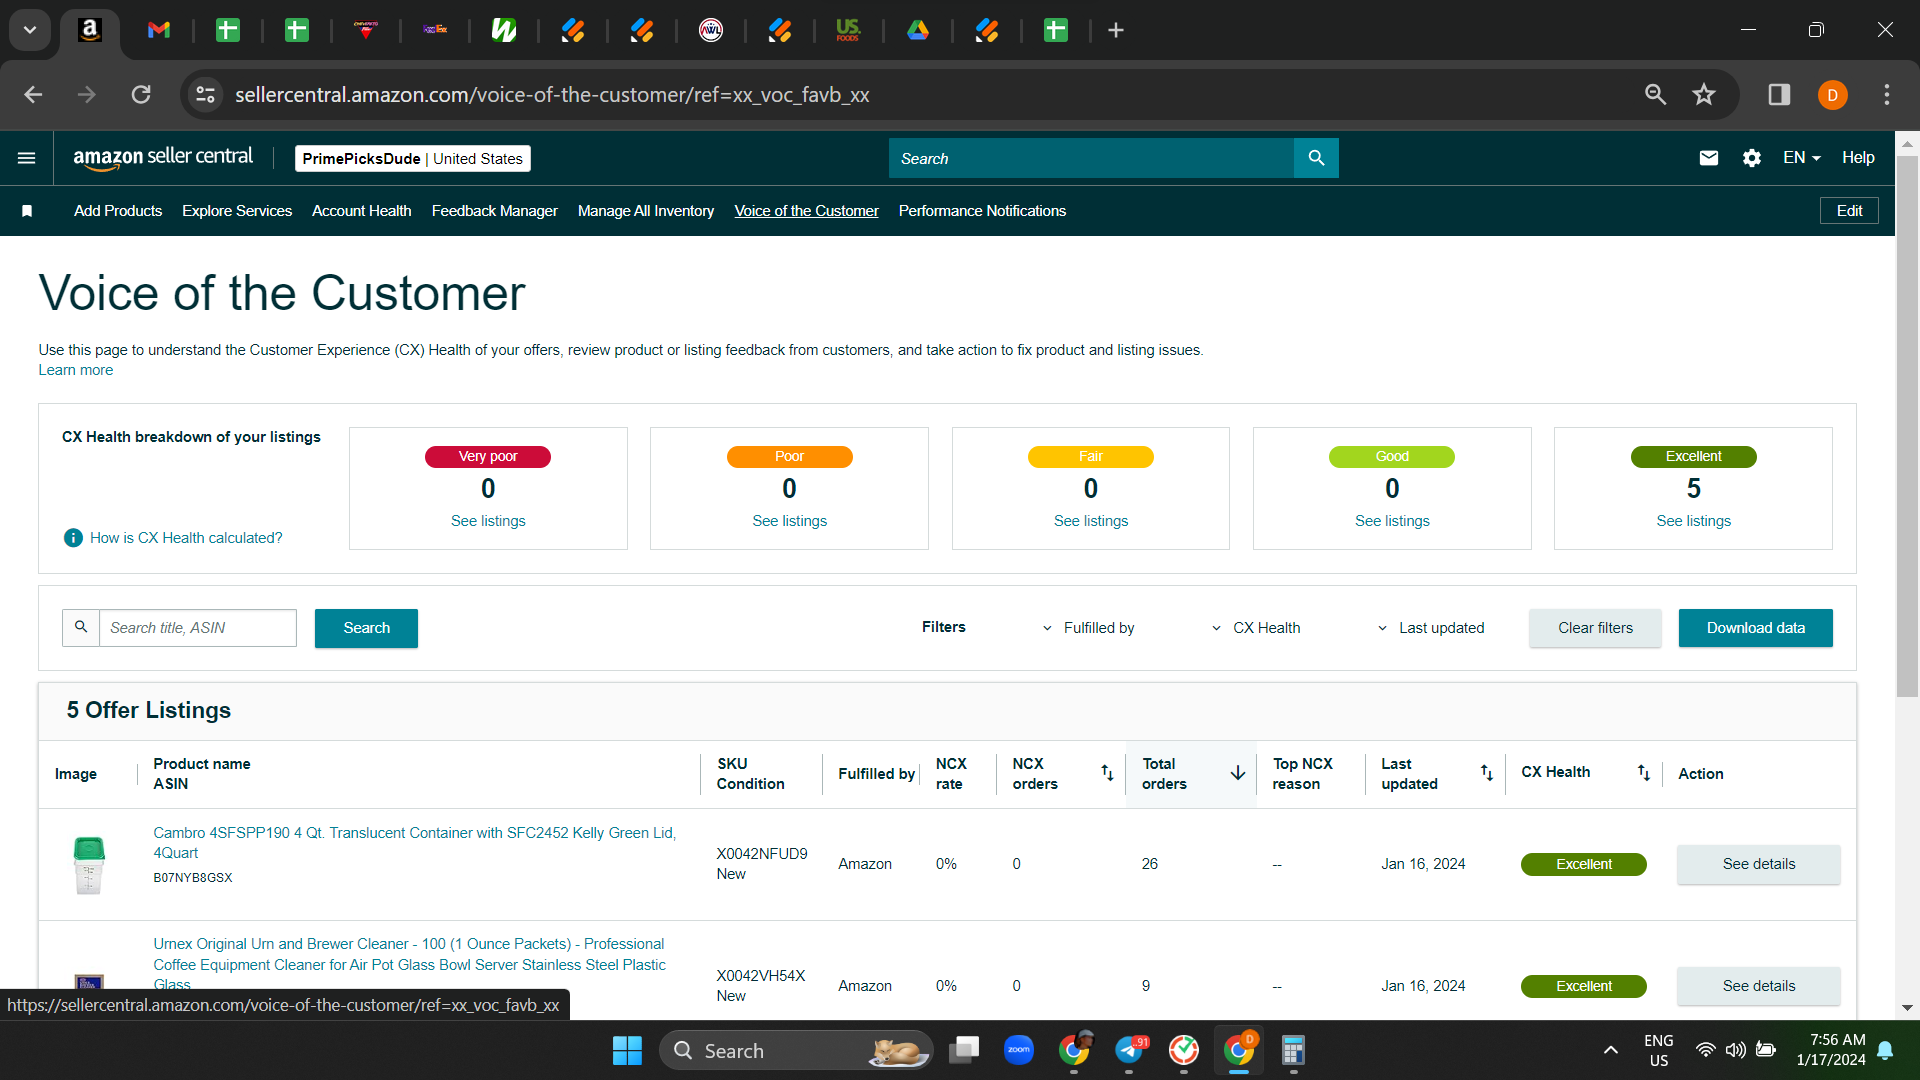Open the settings gear icon
Image resolution: width=1920 pixels, height=1080 pixels.
coord(1752,158)
